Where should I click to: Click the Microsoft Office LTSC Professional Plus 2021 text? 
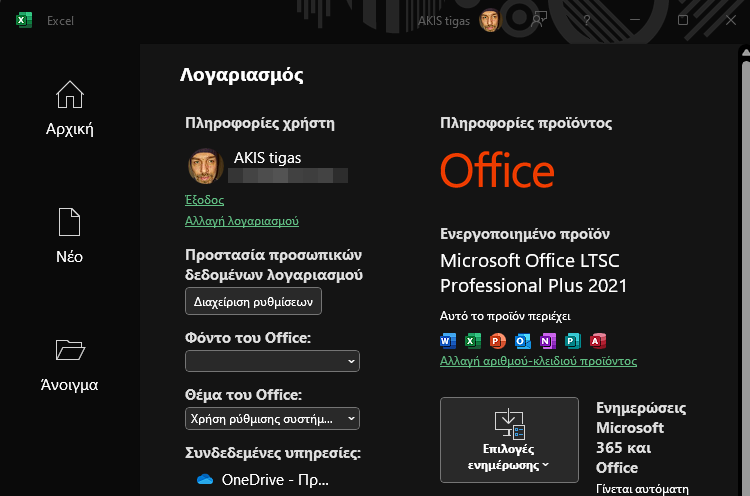[x=533, y=273]
